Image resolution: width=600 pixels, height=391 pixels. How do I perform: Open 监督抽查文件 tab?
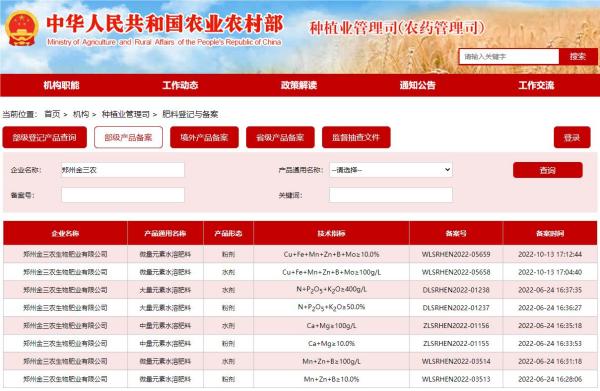[x=356, y=137]
